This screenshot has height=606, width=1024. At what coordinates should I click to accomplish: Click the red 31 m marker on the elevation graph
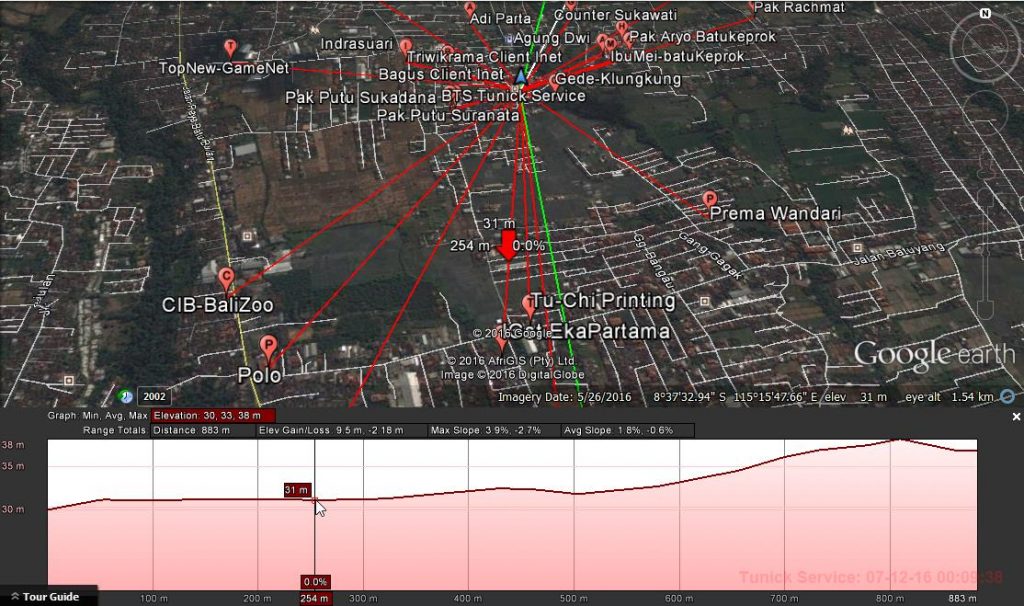297,490
